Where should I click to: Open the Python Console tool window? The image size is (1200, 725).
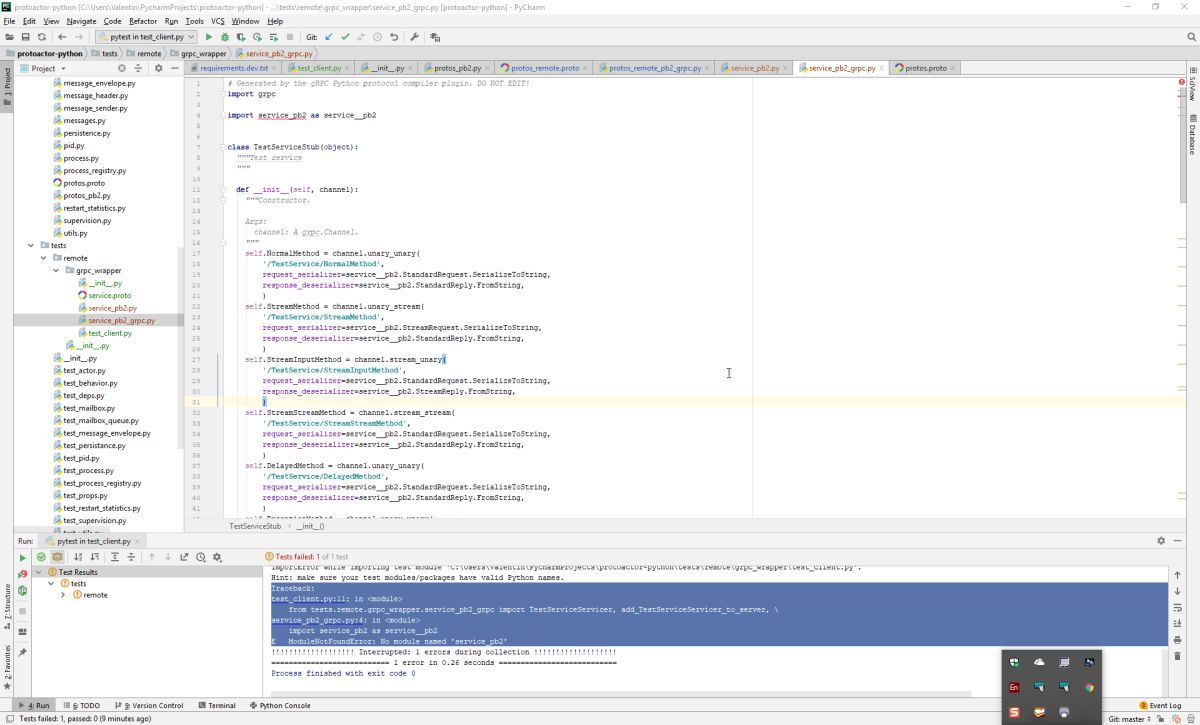[x=279, y=706]
